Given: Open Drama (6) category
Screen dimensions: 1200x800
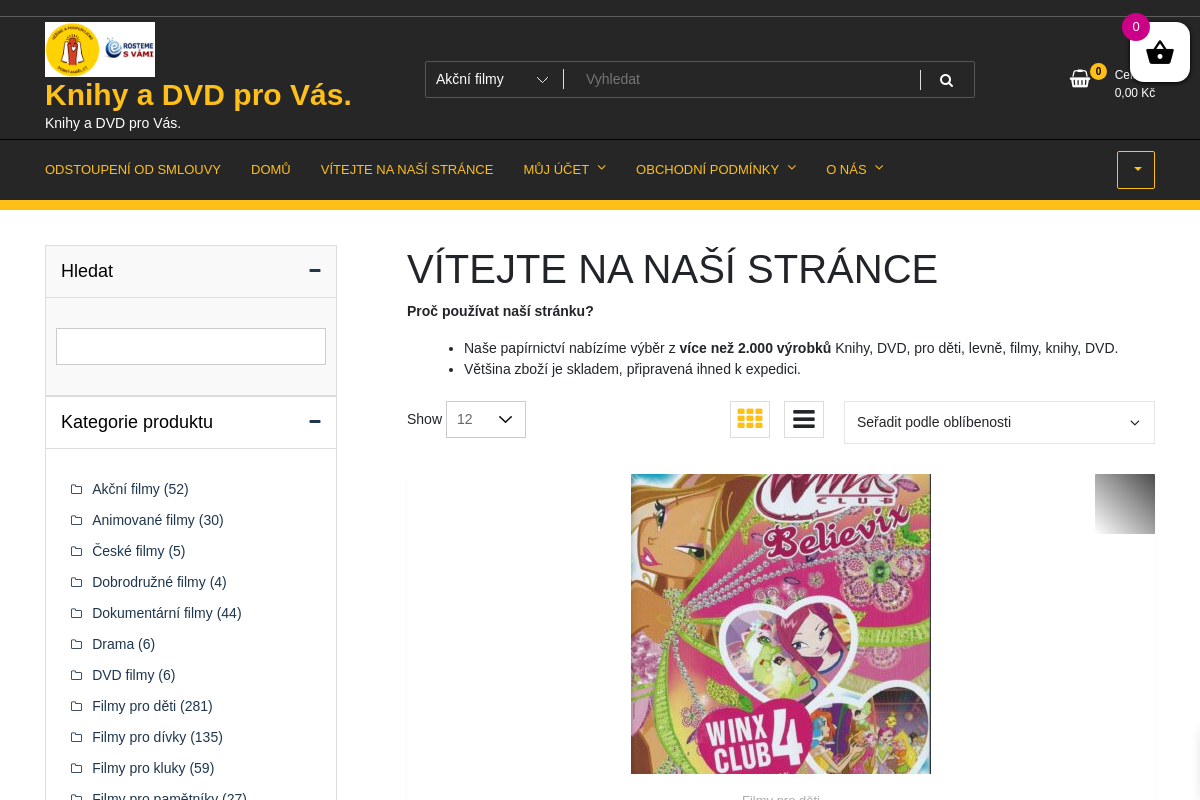Looking at the screenshot, I should (124, 644).
